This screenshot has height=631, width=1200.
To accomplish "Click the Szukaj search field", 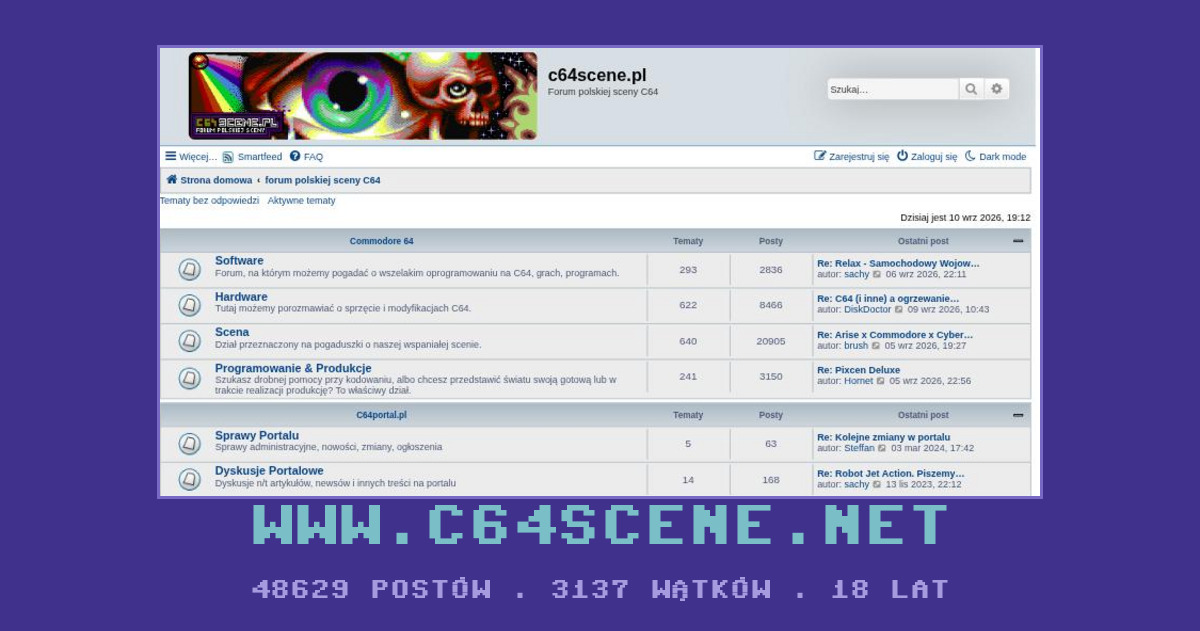I will [x=893, y=89].
